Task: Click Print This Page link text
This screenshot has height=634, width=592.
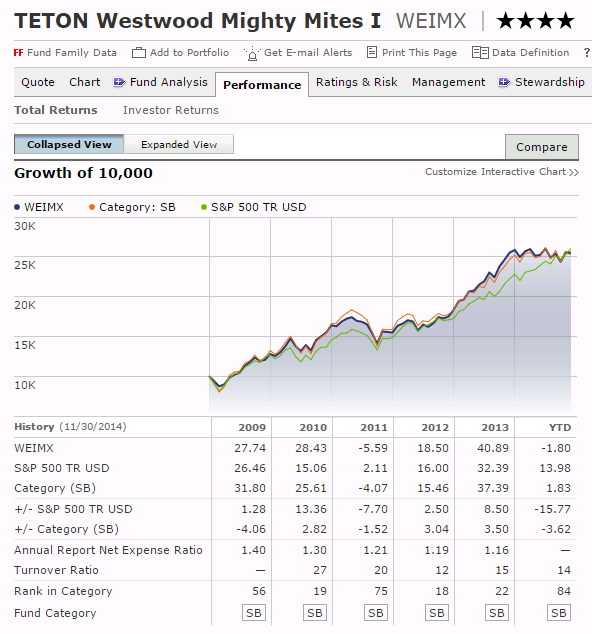Action: coord(419,53)
